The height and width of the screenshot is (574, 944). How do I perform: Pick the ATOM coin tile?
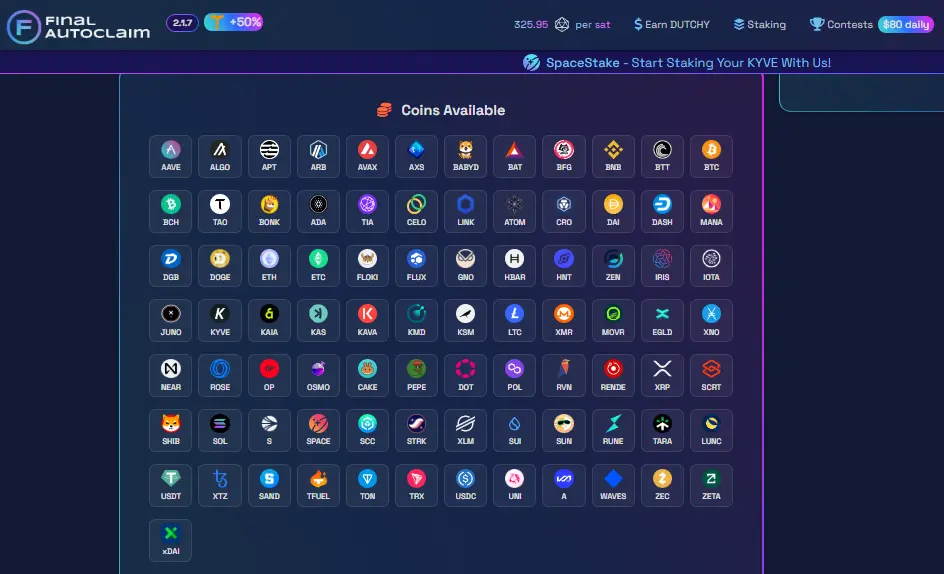point(514,211)
